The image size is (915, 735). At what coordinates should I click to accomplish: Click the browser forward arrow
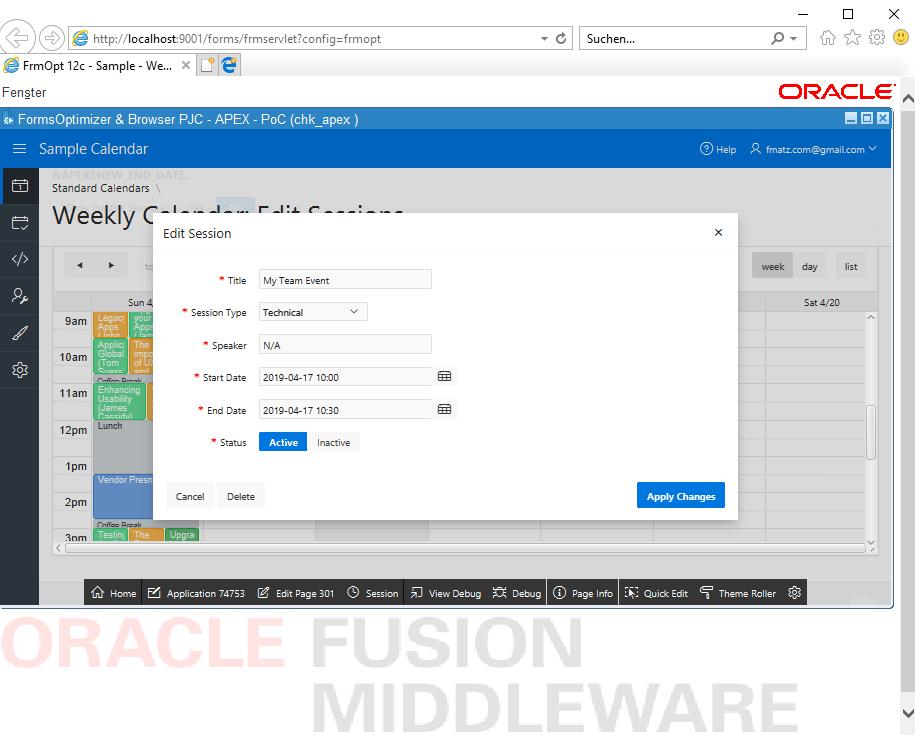coord(52,38)
